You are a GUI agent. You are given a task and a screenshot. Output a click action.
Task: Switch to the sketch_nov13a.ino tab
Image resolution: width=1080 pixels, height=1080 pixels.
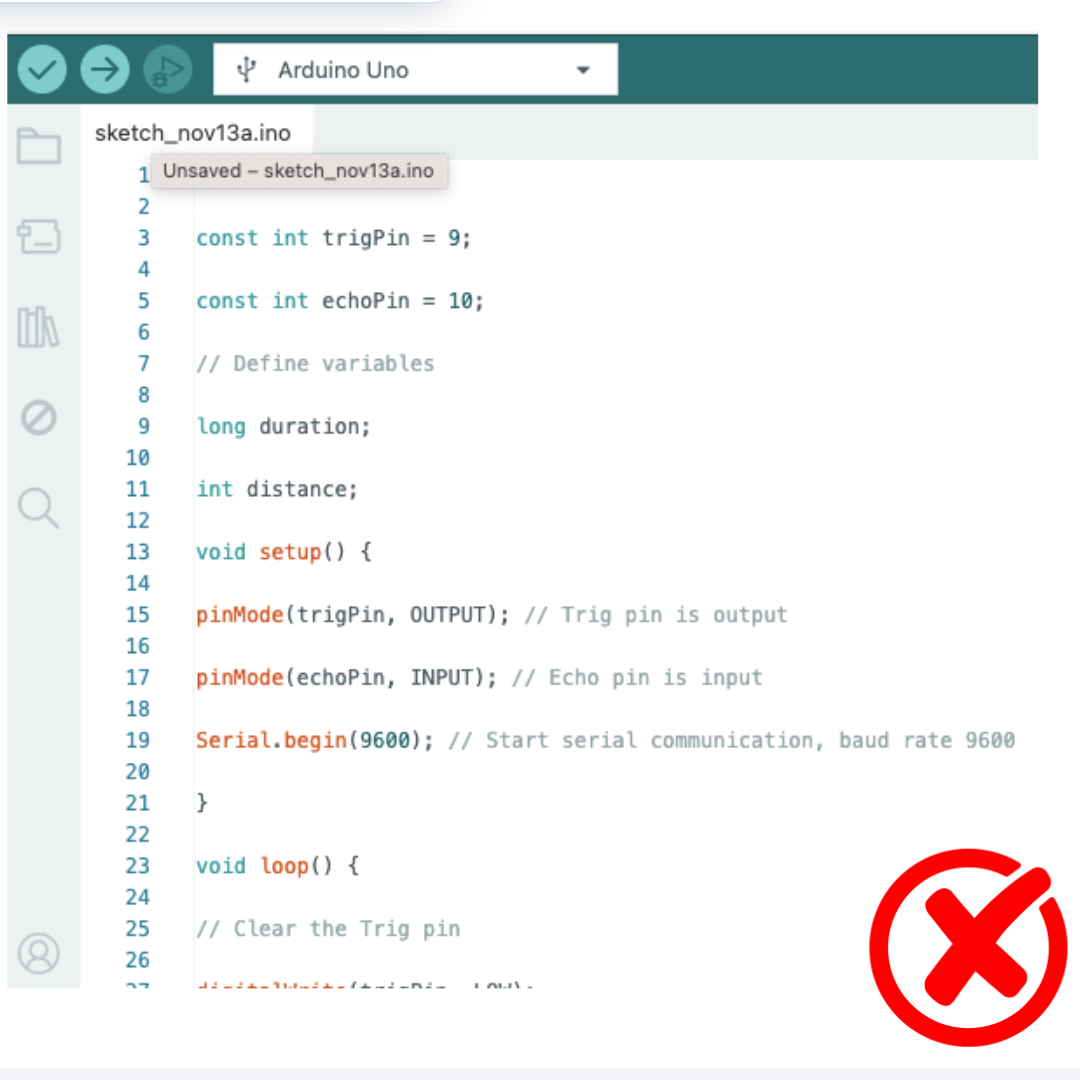click(191, 134)
